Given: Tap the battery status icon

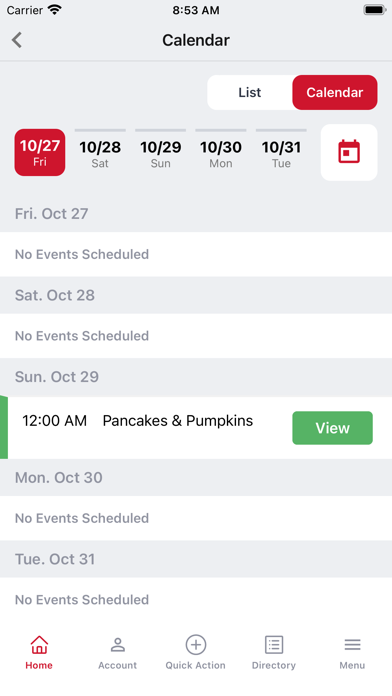Looking at the screenshot, I should tap(375, 10).
